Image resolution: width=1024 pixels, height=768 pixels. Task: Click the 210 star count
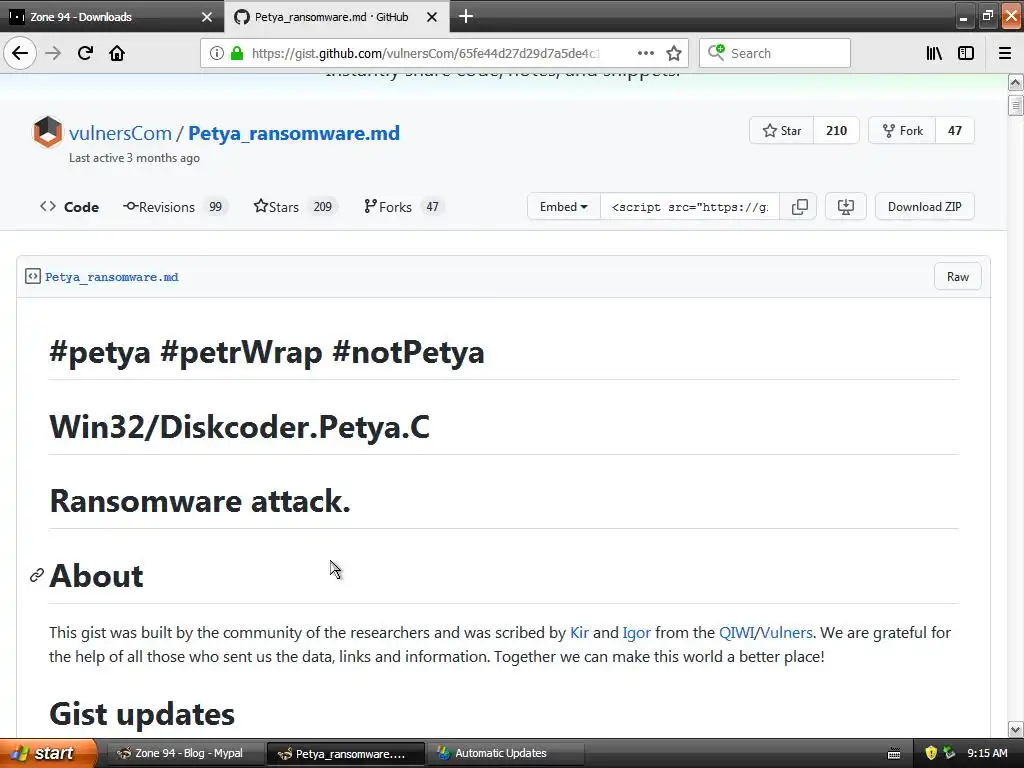click(837, 131)
